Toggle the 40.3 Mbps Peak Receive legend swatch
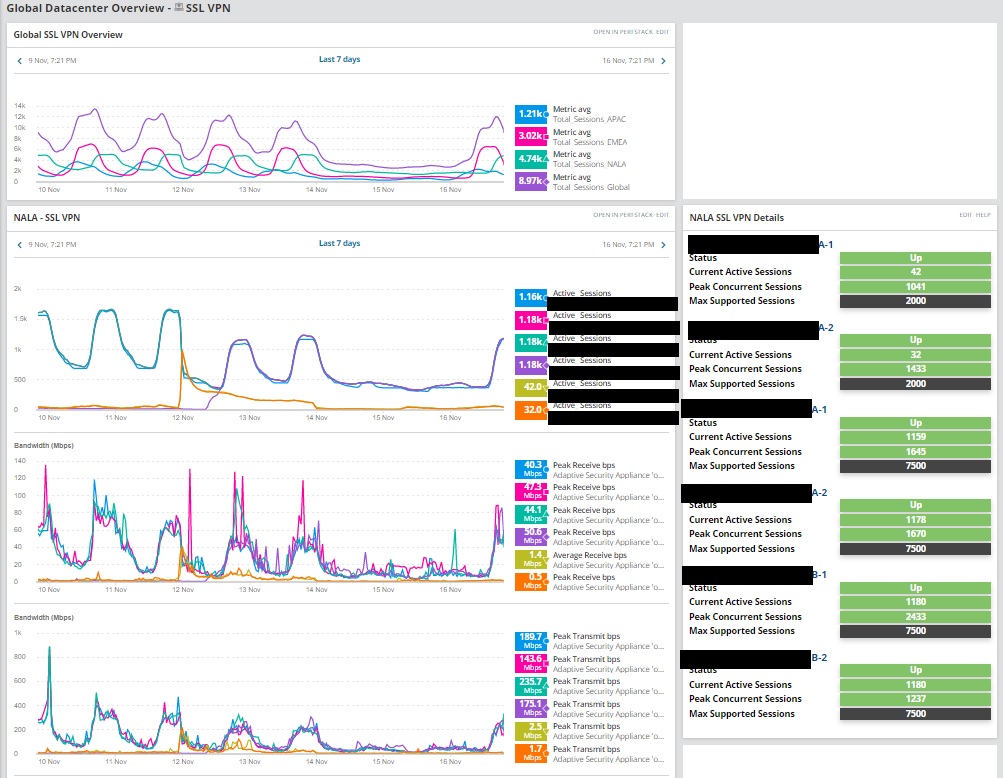 [531, 469]
